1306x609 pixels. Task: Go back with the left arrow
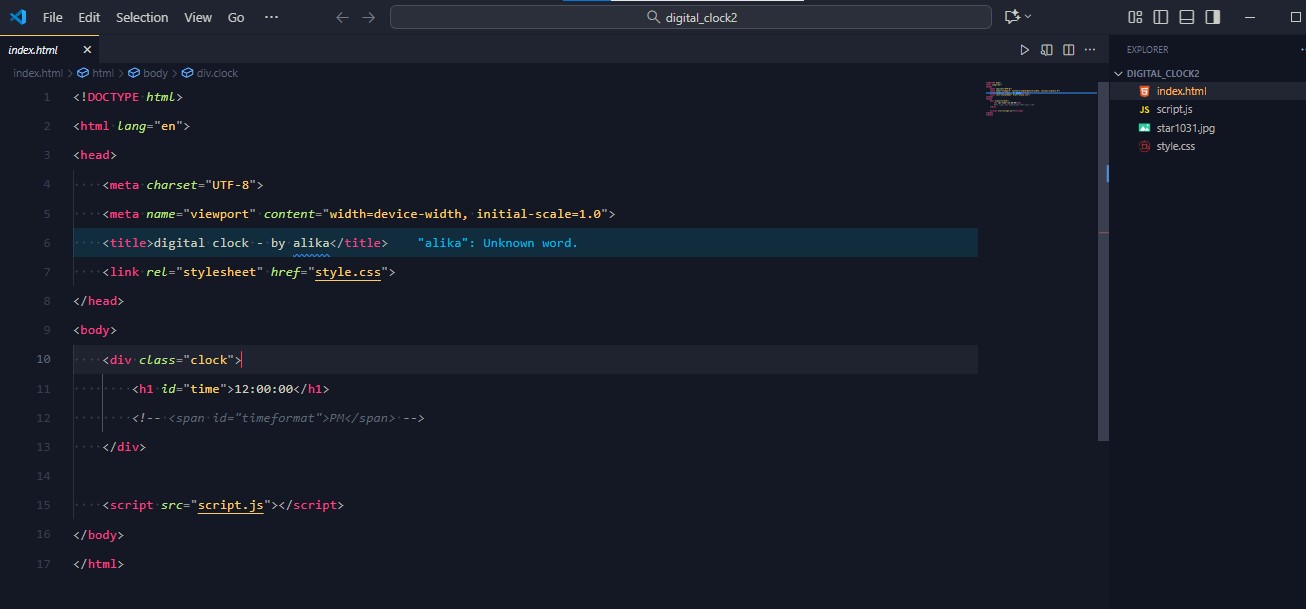click(x=343, y=17)
